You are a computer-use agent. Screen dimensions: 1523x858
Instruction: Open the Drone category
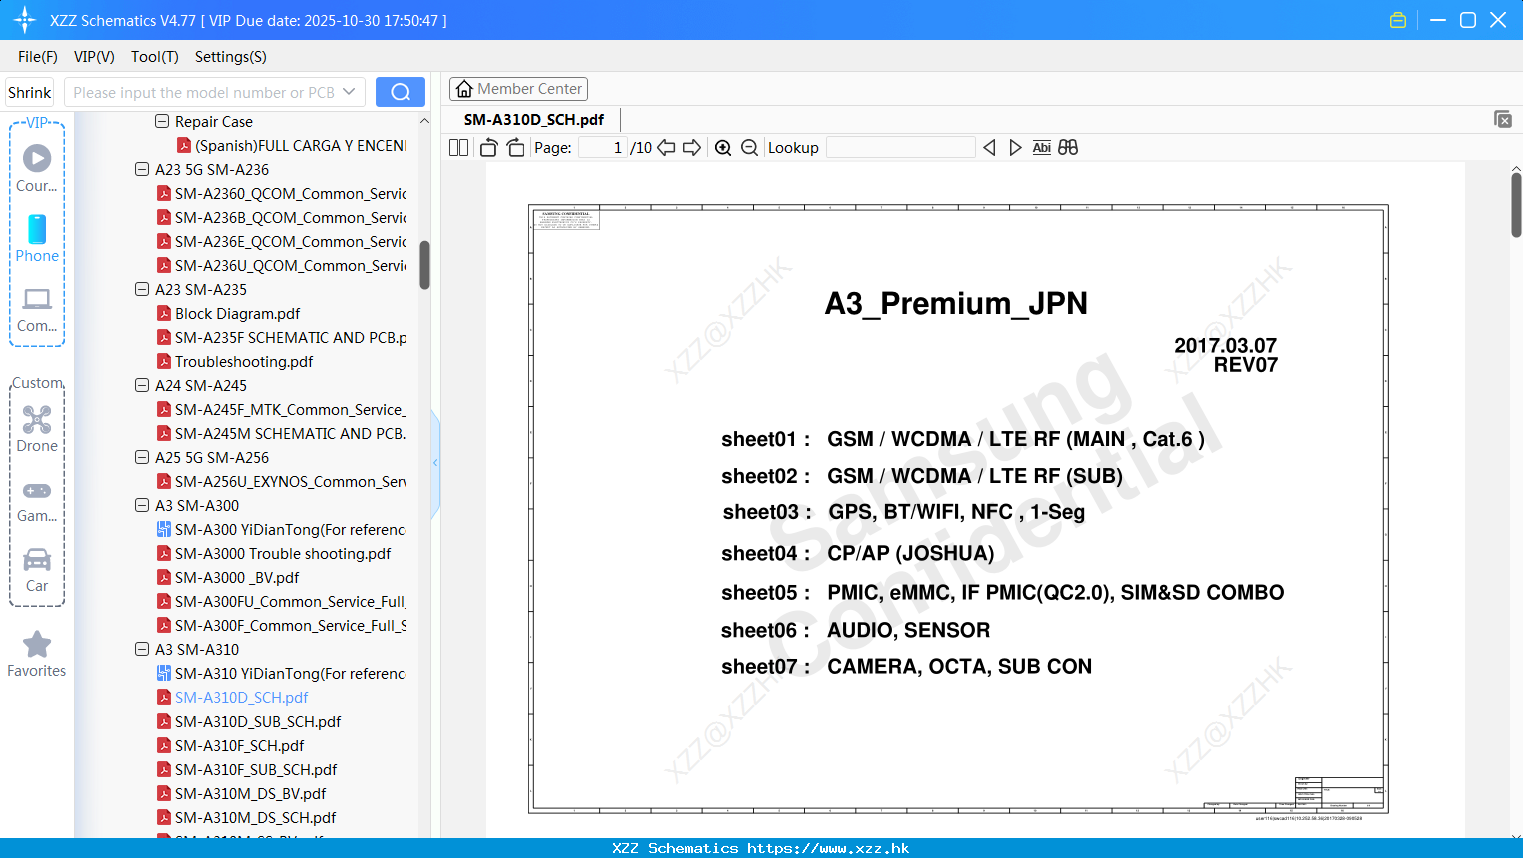(37, 428)
